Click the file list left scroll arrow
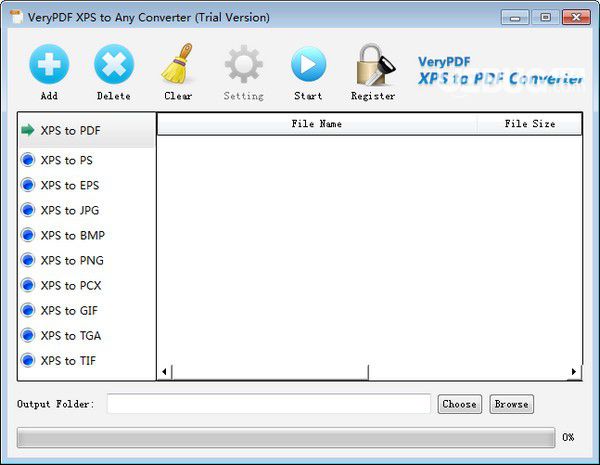The height and width of the screenshot is (465, 600). coord(164,372)
